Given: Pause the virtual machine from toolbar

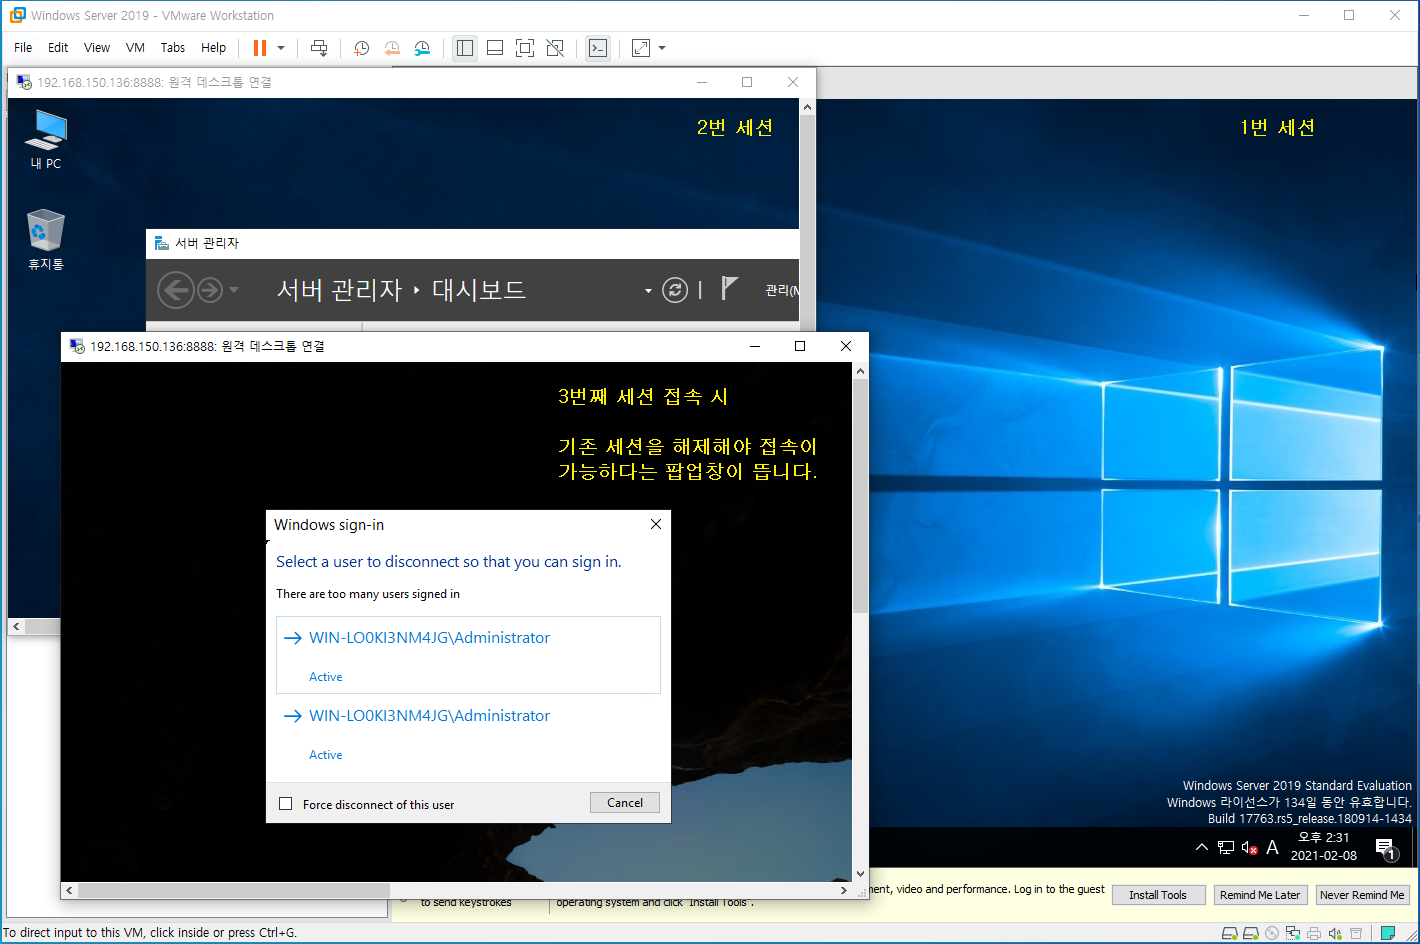Looking at the screenshot, I should (x=260, y=47).
